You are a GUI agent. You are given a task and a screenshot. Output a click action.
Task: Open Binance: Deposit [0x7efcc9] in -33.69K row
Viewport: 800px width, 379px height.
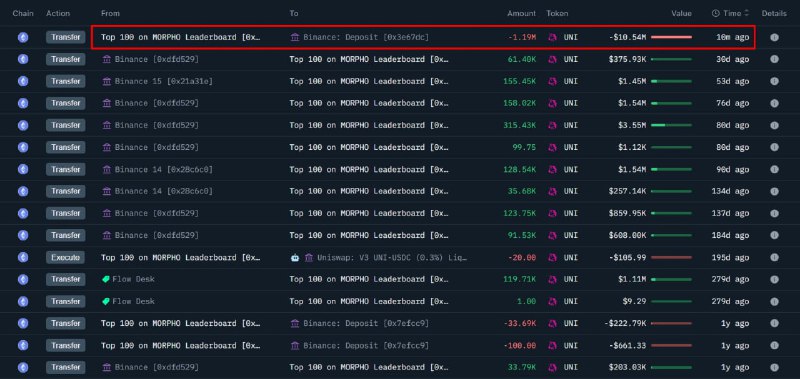(366, 323)
